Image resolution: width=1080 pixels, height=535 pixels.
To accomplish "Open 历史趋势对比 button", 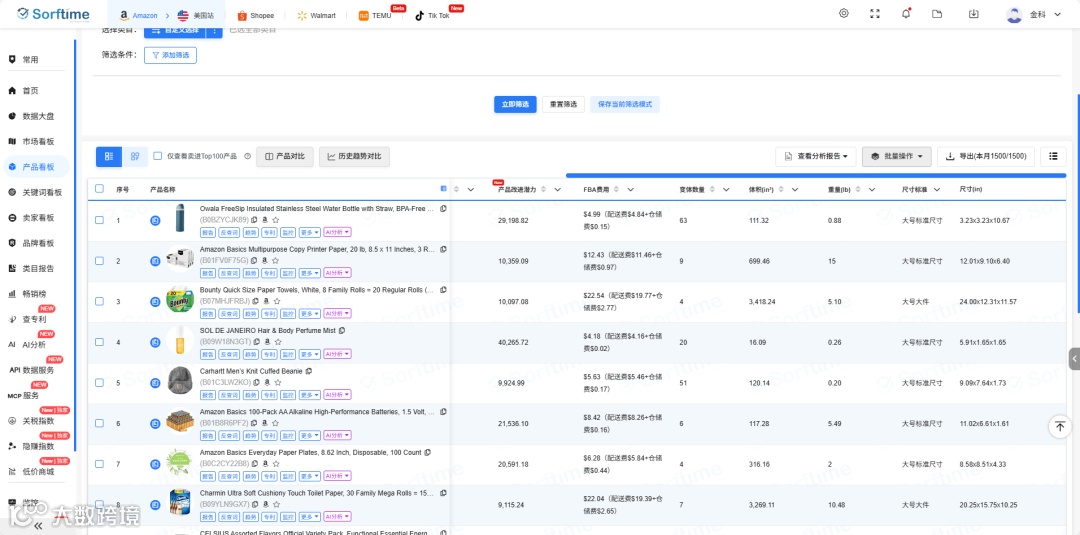I will pyautogui.click(x=354, y=156).
